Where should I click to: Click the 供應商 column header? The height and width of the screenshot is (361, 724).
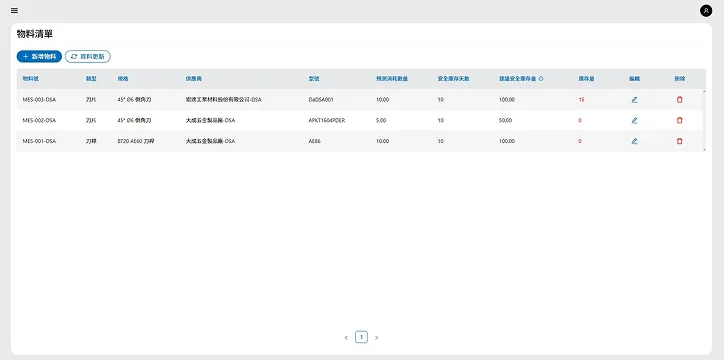click(193, 78)
